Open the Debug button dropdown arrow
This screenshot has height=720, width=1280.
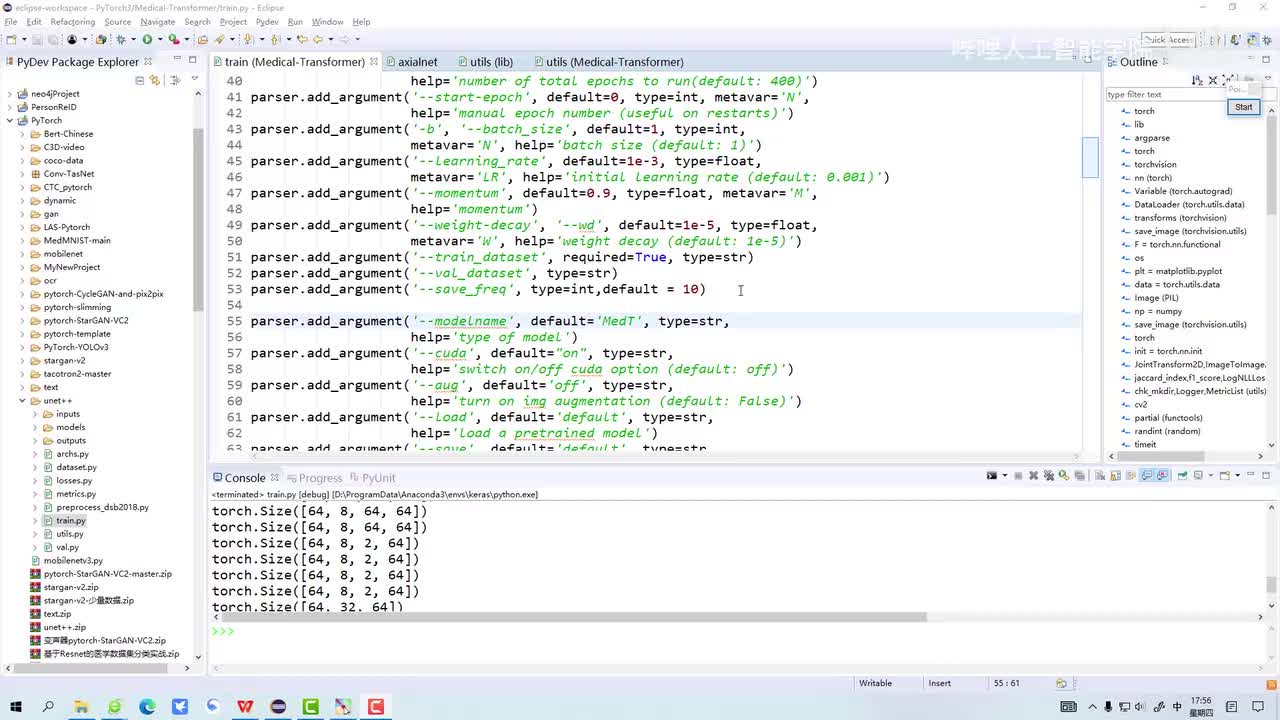[132, 40]
